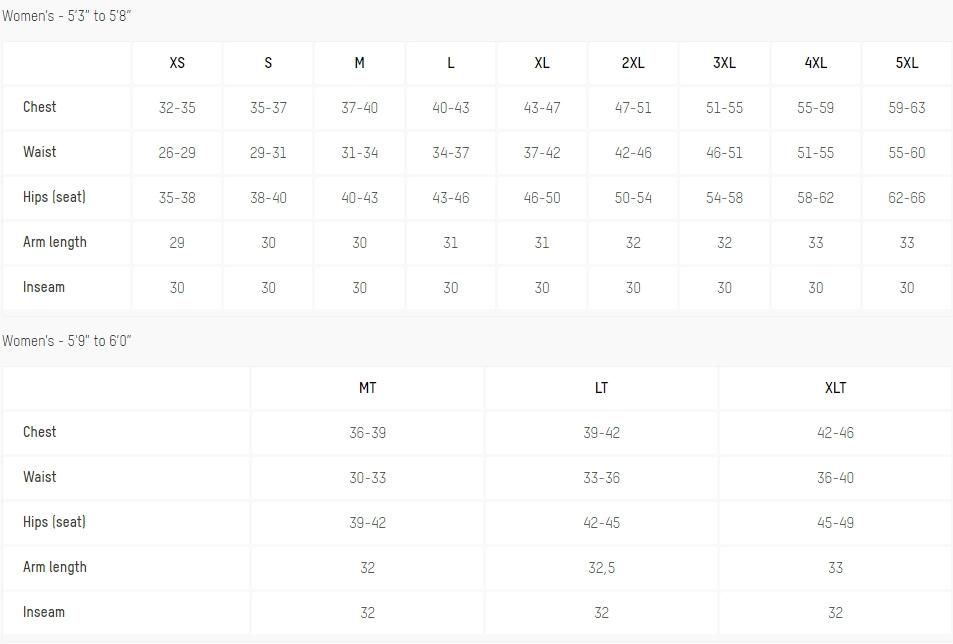Image resolution: width=953 pixels, height=644 pixels.
Task: Select the 50-54 hips cell for 2XL
Action: click(x=633, y=197)
